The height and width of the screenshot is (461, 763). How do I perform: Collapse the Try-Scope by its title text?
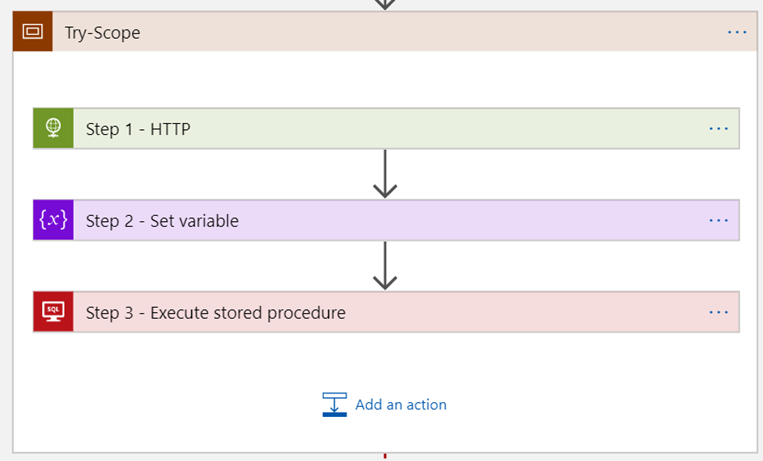102,33
